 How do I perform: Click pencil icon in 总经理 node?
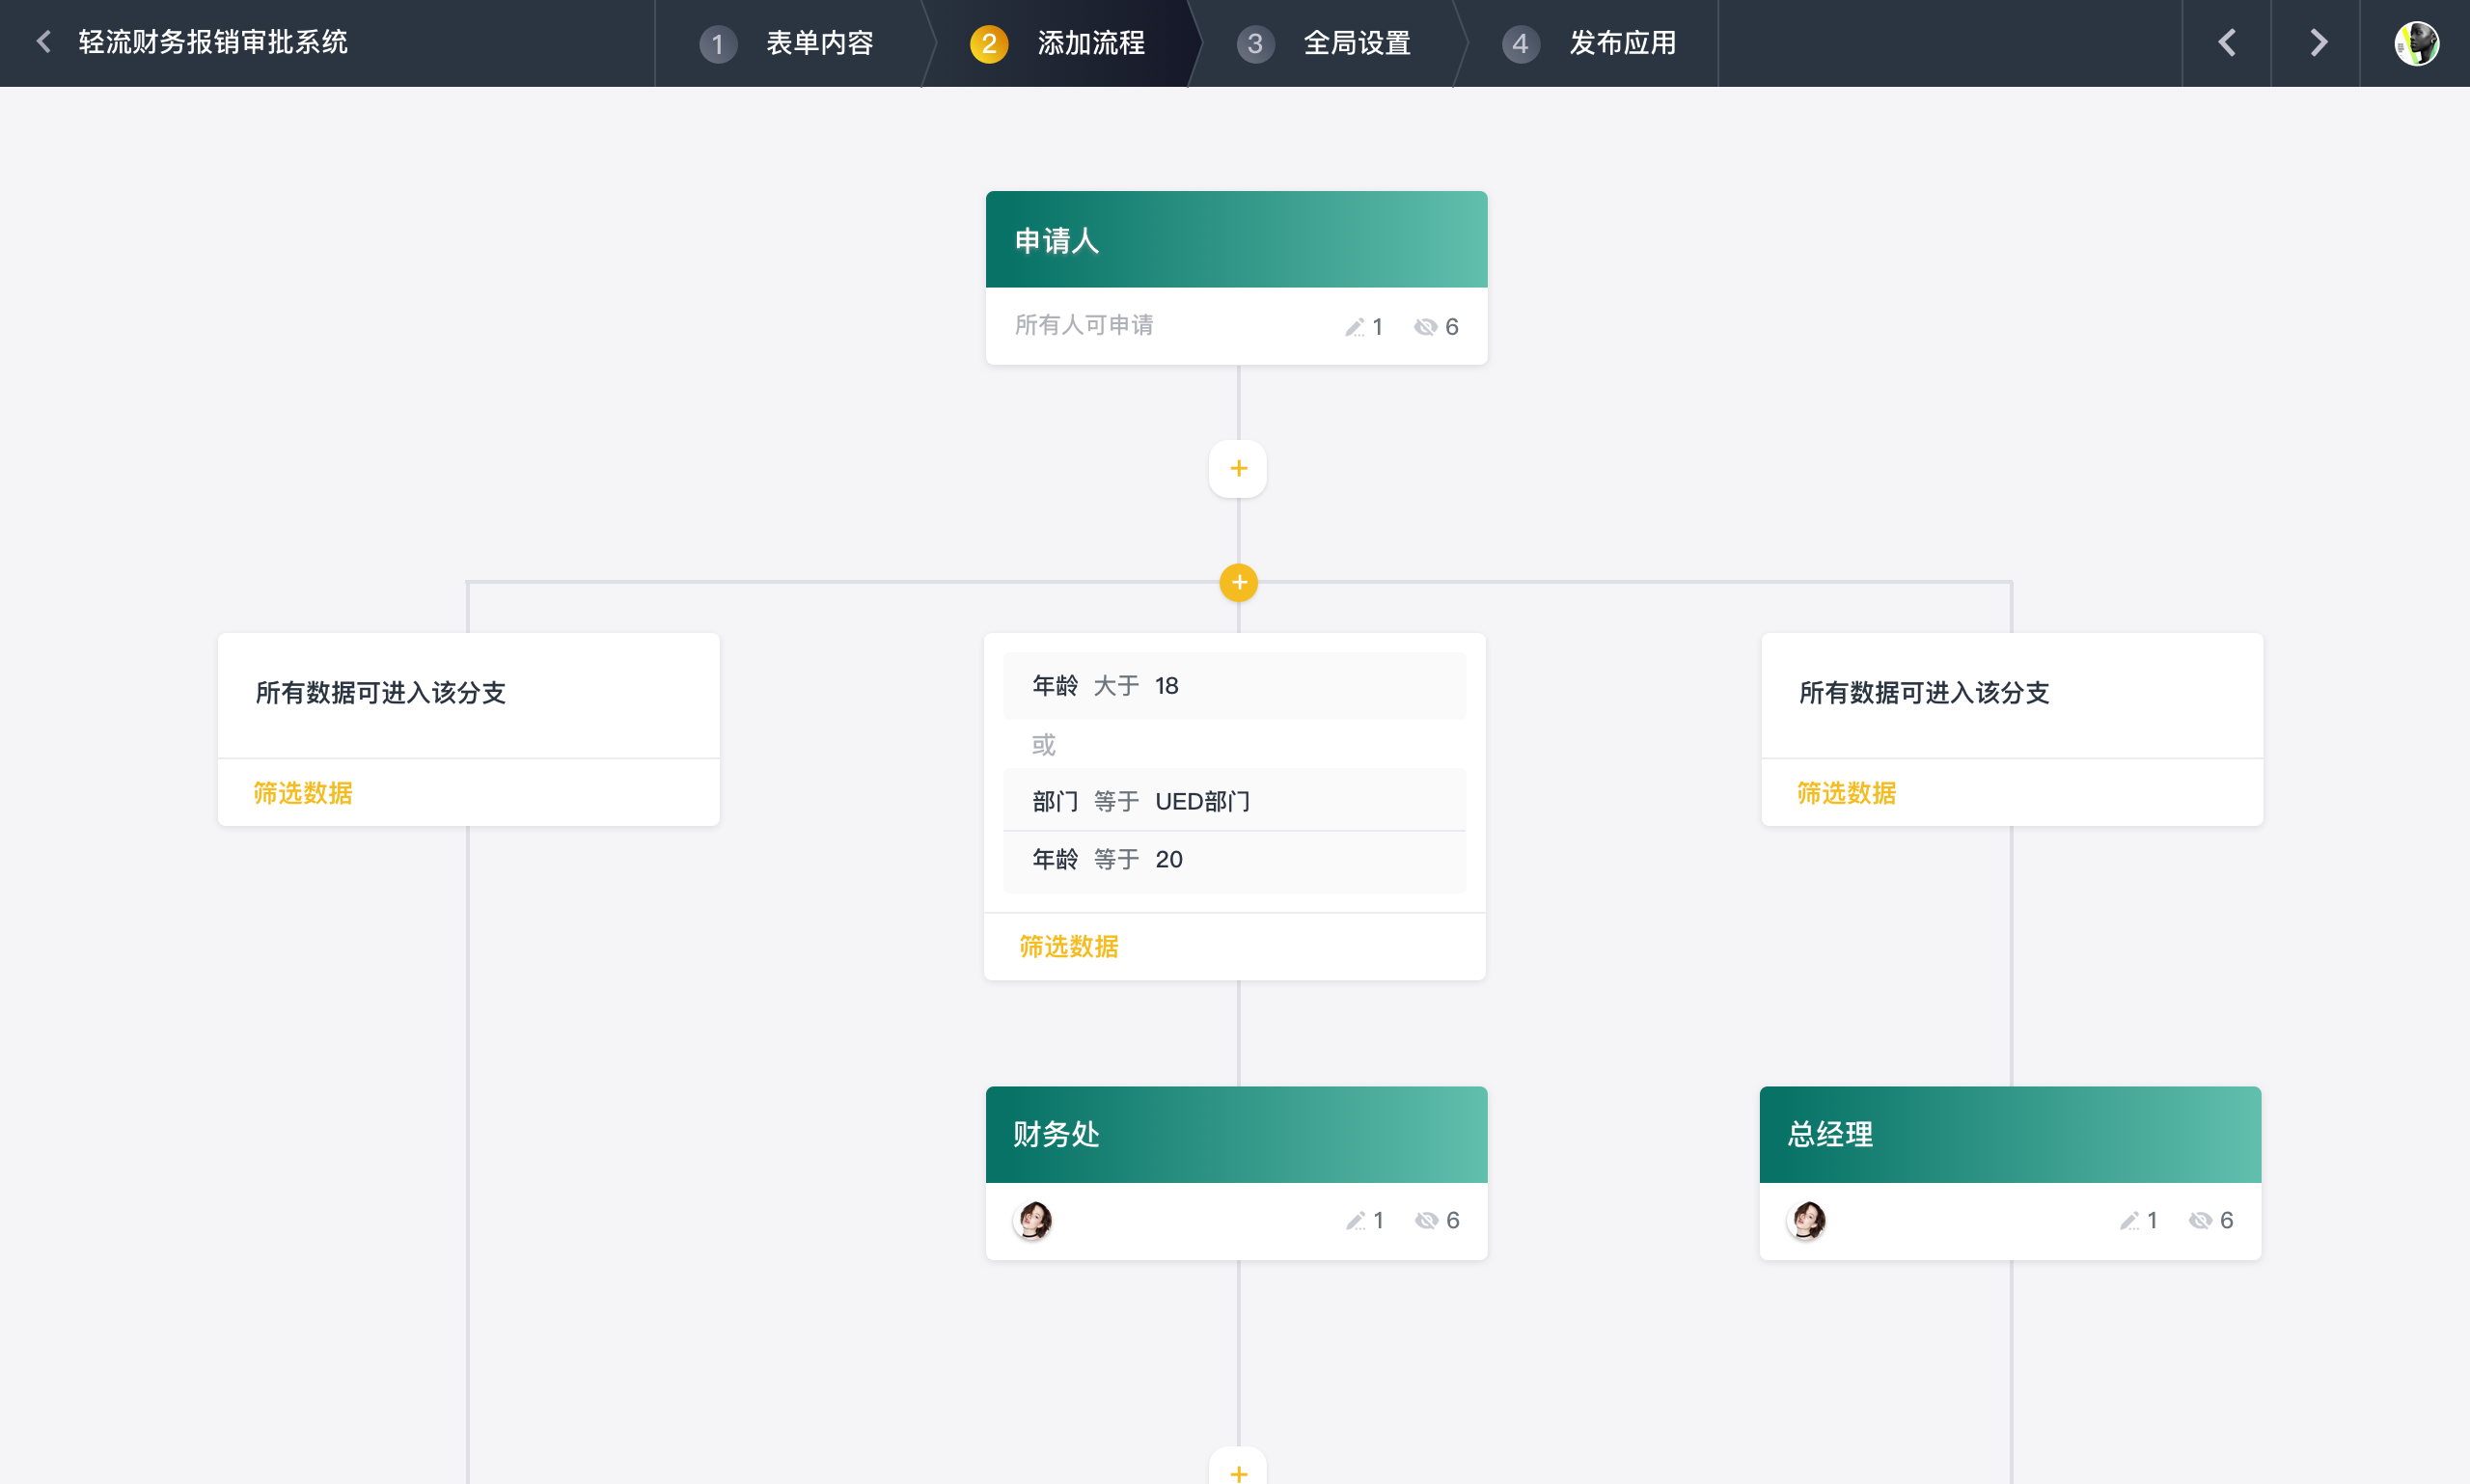pyautogui.click(x=2130, y=1220)
